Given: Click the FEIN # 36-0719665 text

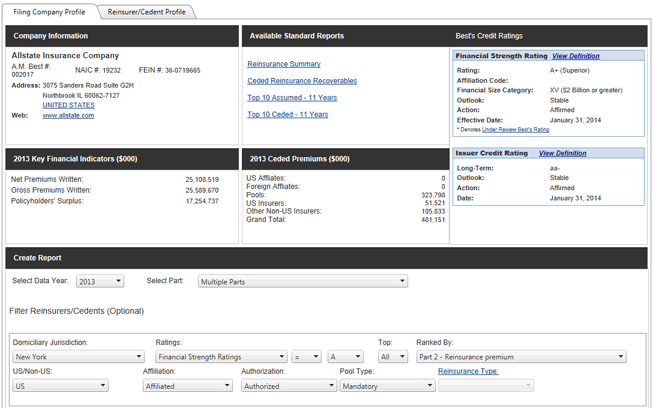Looking at the screenshot, I should coord(169,70).
